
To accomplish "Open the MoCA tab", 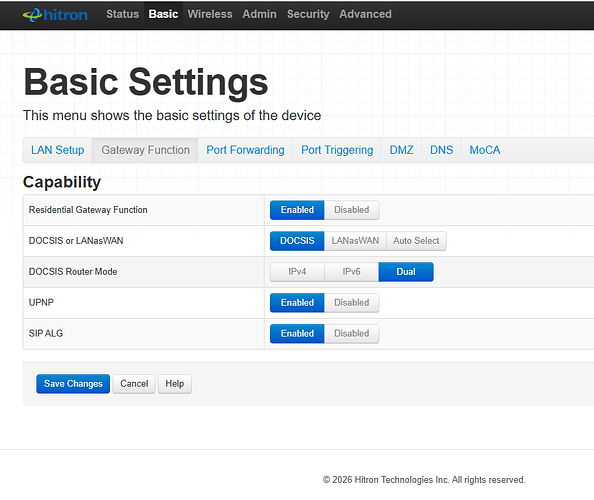I will [x=485, y=150].
